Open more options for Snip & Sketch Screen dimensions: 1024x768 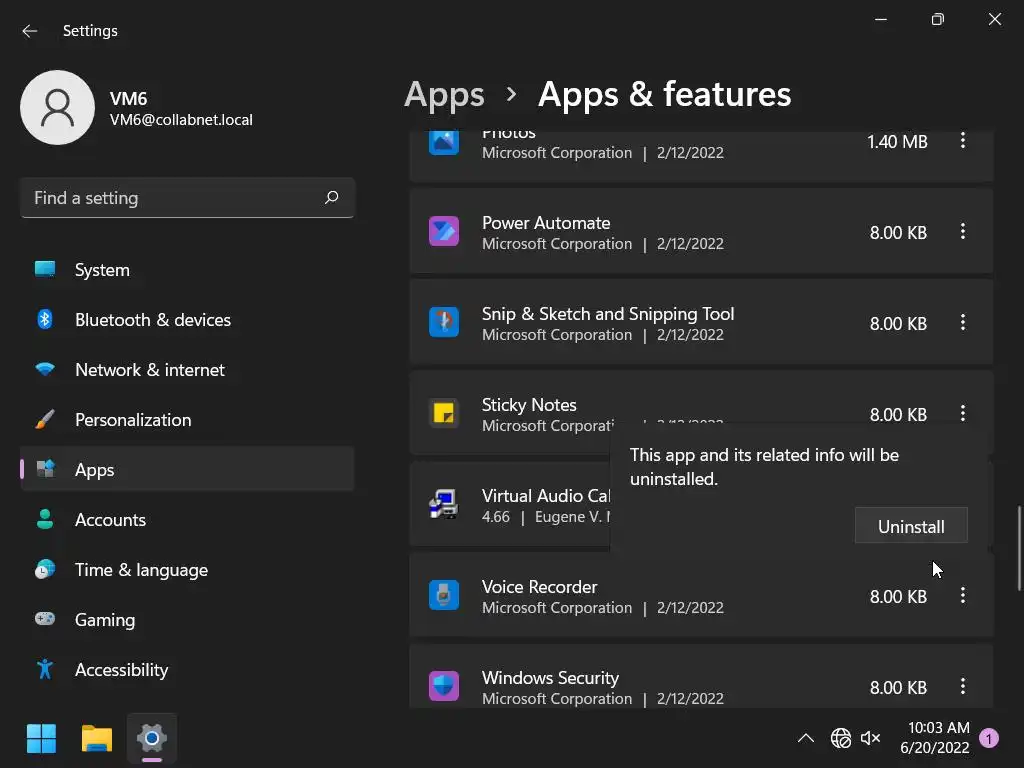click(963, 323)
